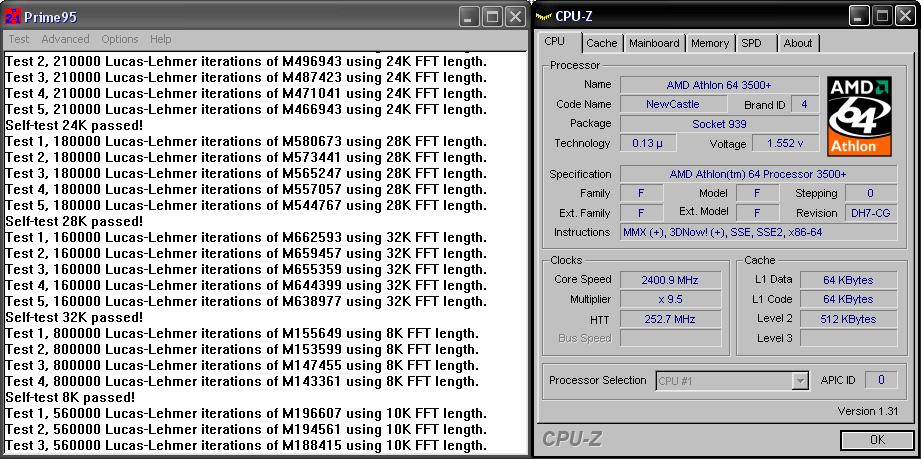The image size is (921, 459).
Task: Click the 'Self-test 8K passed!' line
Action: coord(70,397)
